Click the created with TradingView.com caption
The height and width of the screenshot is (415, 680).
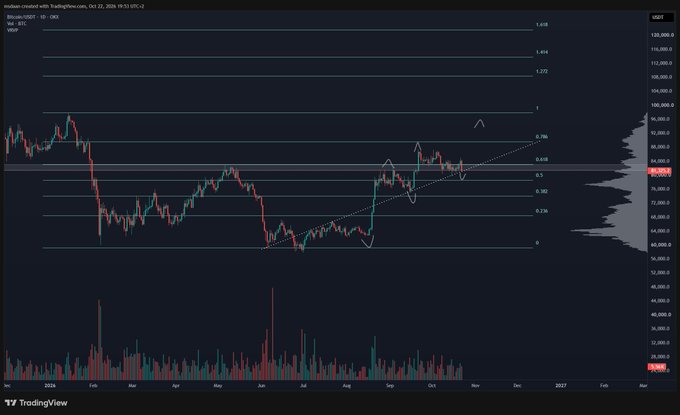coord(74,6)
